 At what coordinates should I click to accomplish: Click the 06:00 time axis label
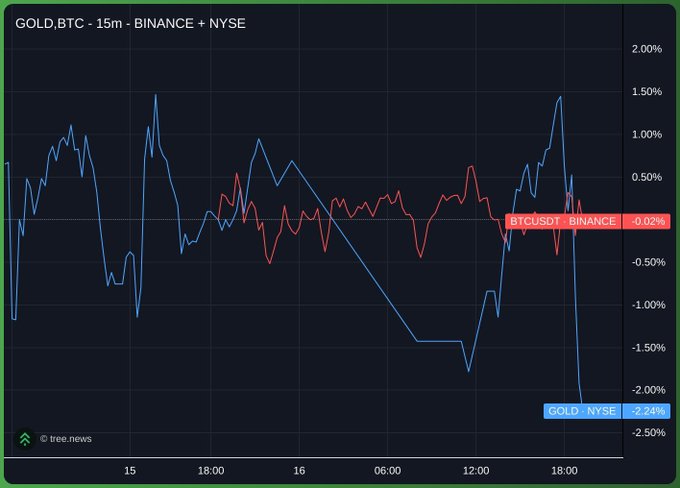click(387, 471)
